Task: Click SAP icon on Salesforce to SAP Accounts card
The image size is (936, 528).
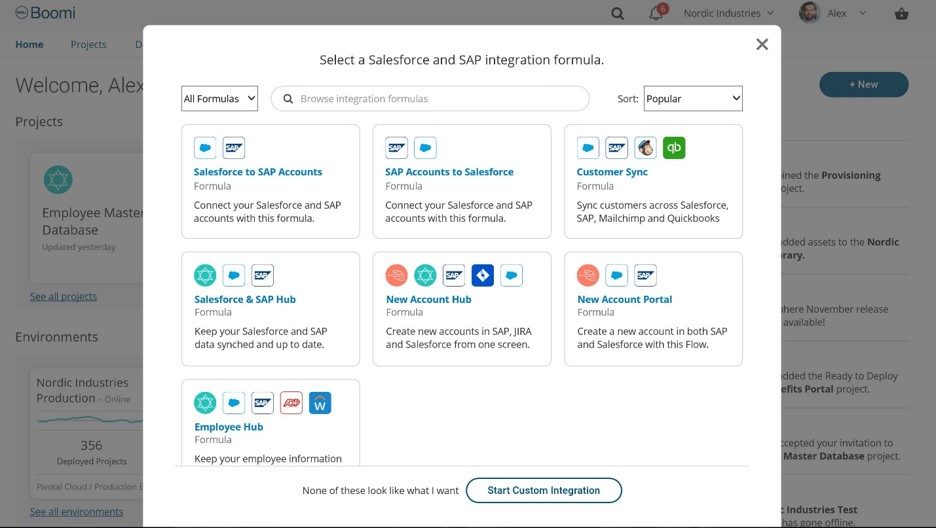Action: (233, 148)
